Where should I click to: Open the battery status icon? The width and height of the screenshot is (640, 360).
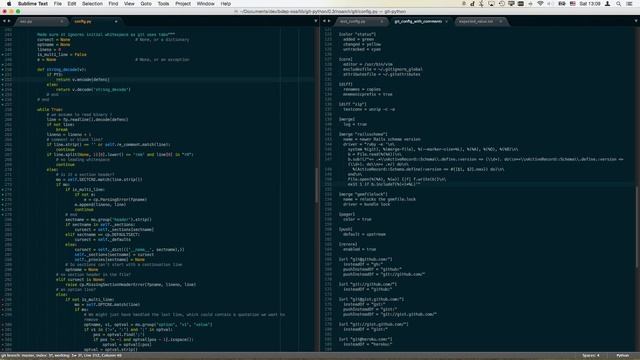pyautogui.click(x=562, y=4)
